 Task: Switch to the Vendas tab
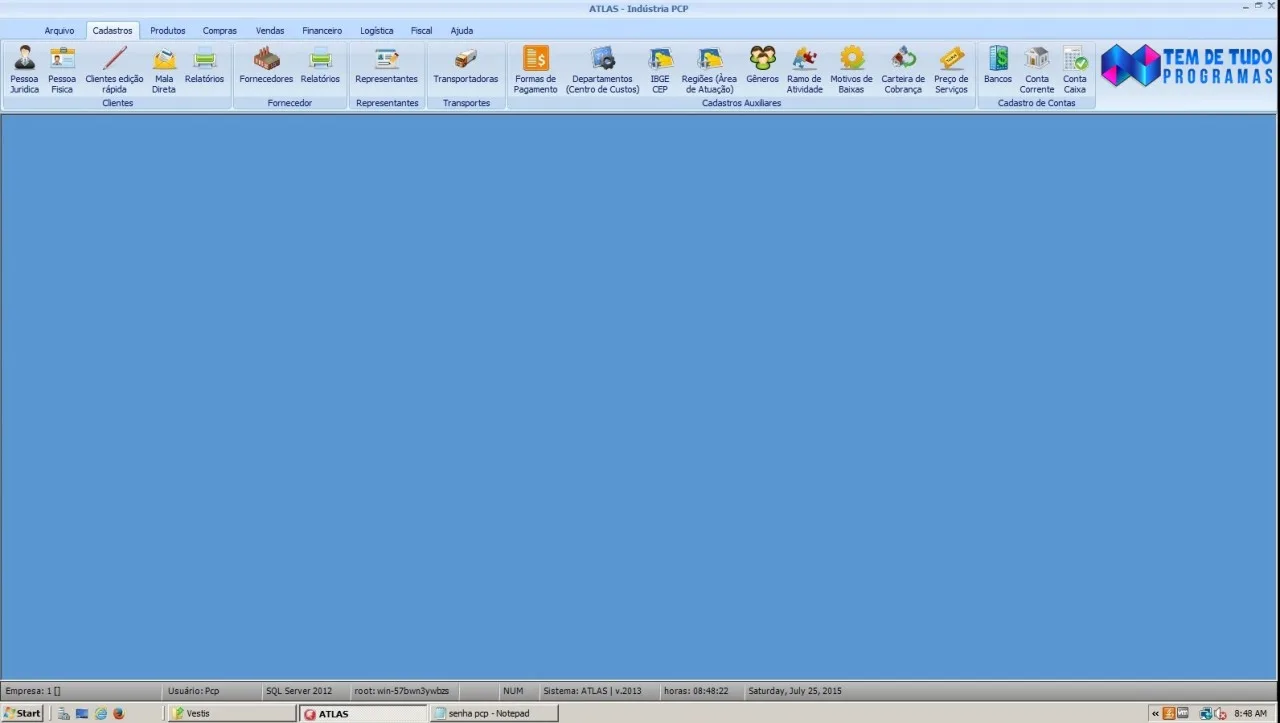270,31
